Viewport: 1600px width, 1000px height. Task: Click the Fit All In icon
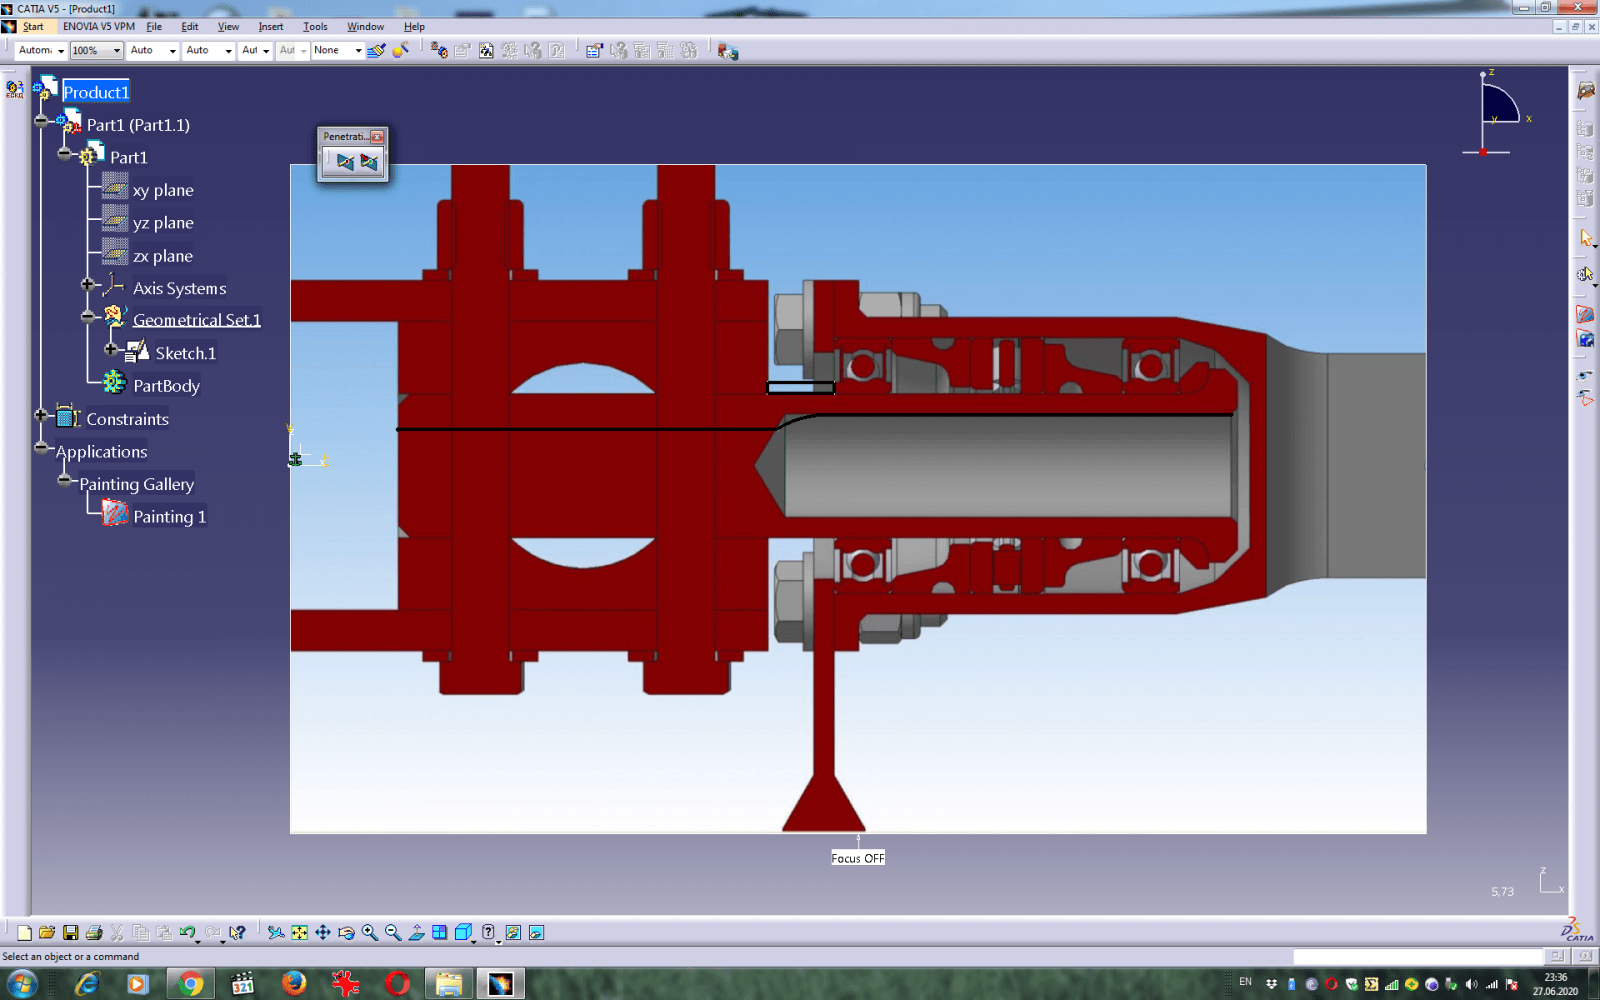299,932
